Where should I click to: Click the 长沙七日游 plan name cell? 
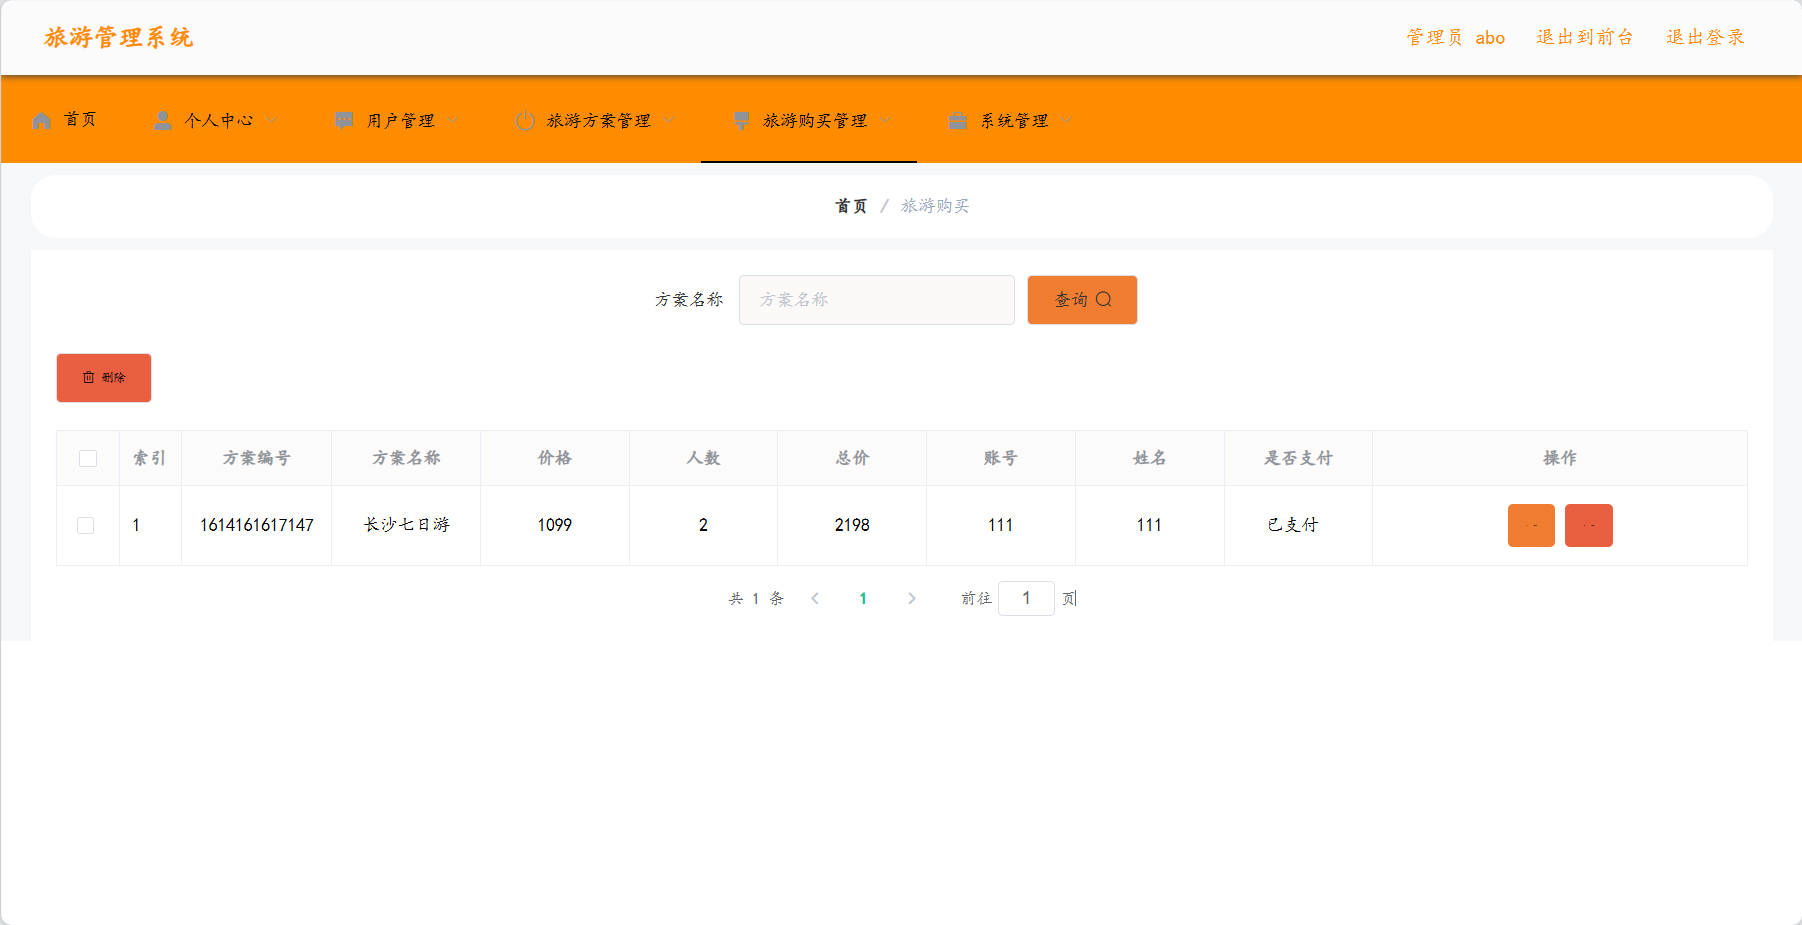click(406, 525)
